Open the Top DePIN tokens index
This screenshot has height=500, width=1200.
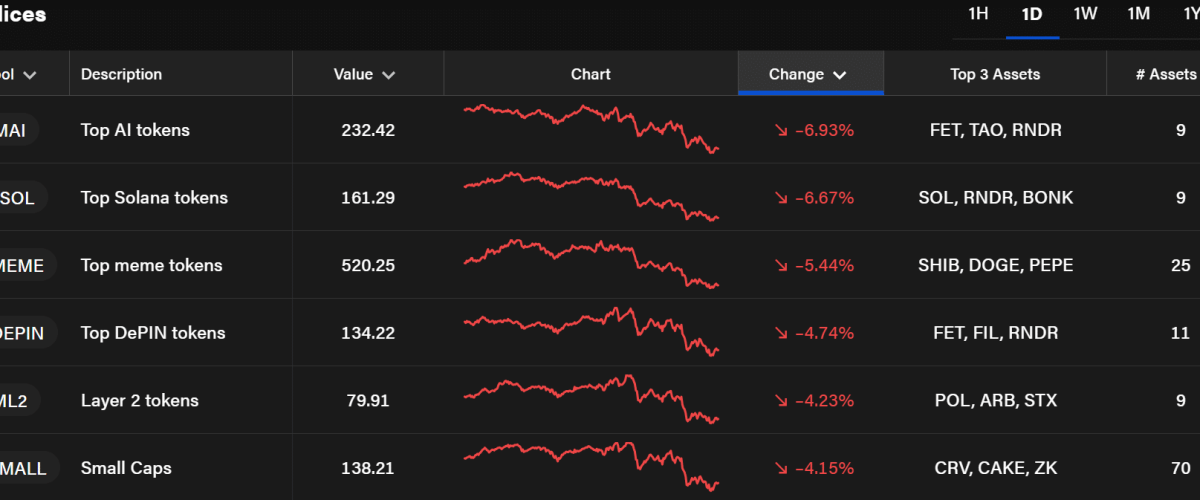153,333
